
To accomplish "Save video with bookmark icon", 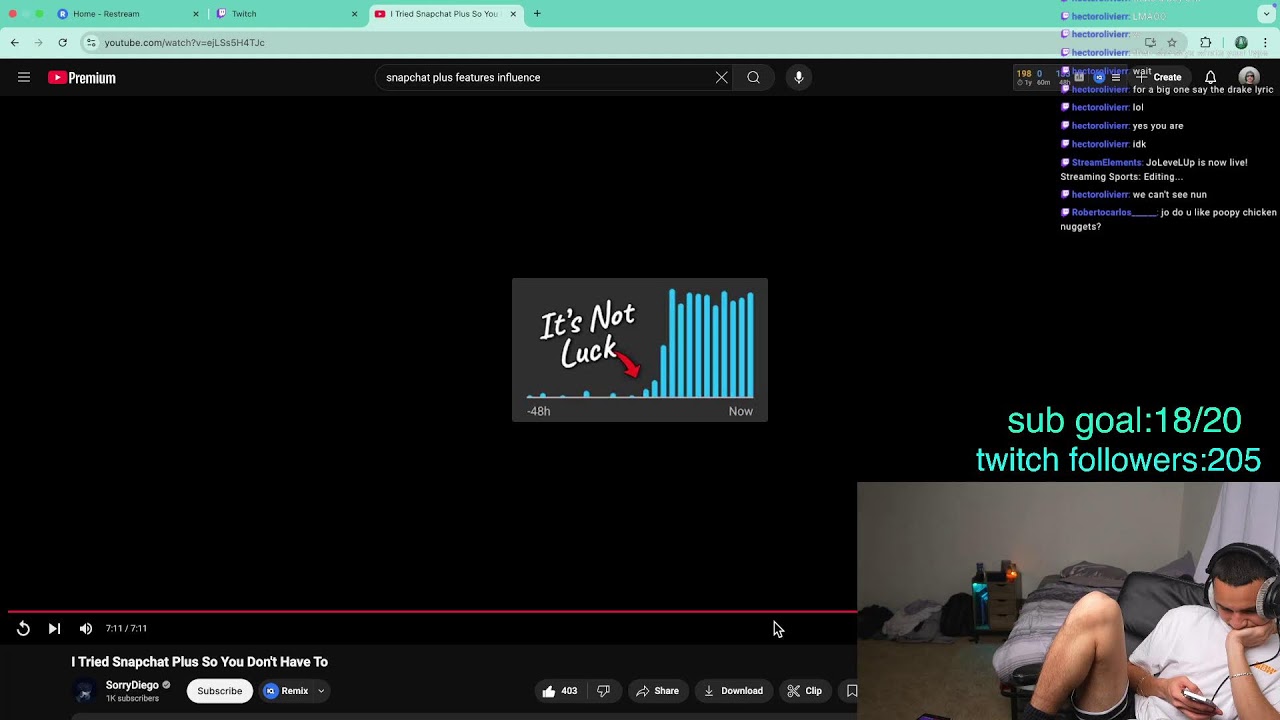I will [851, 690].
